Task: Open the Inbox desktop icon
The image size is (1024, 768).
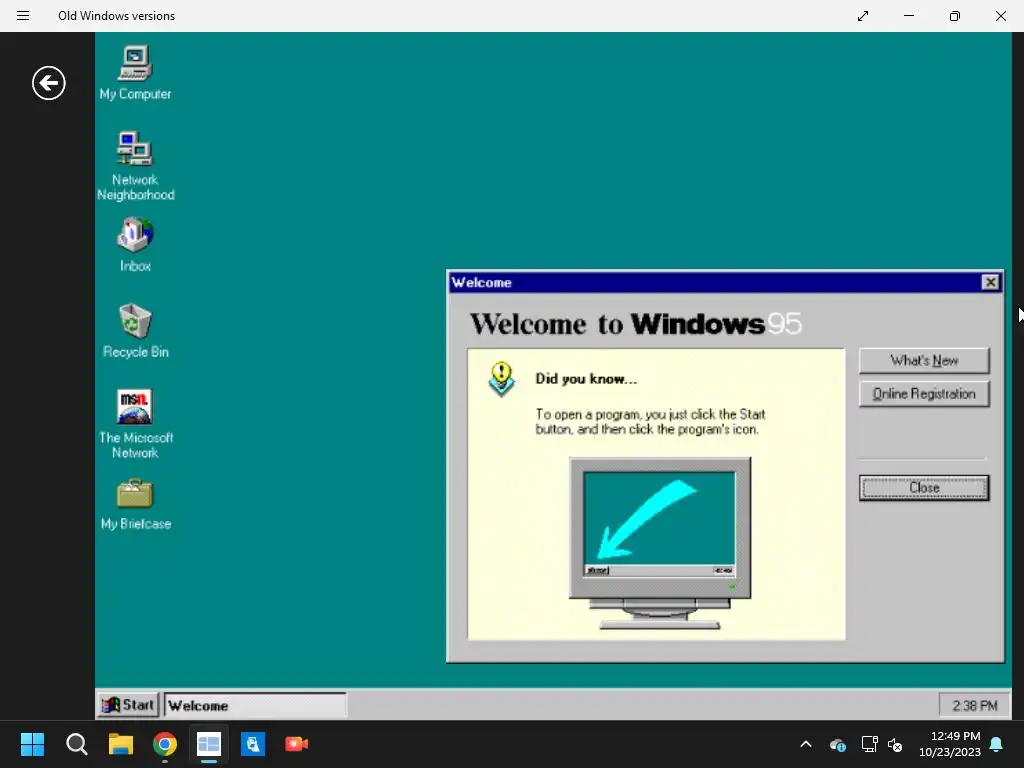Action: [x=135, y=244]
